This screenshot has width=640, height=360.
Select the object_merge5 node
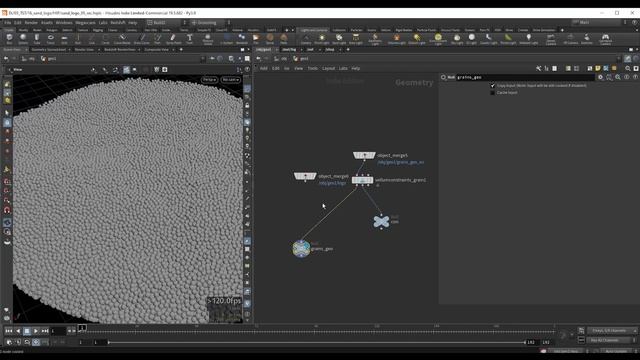pyautogui.click(x=364, y=155)
